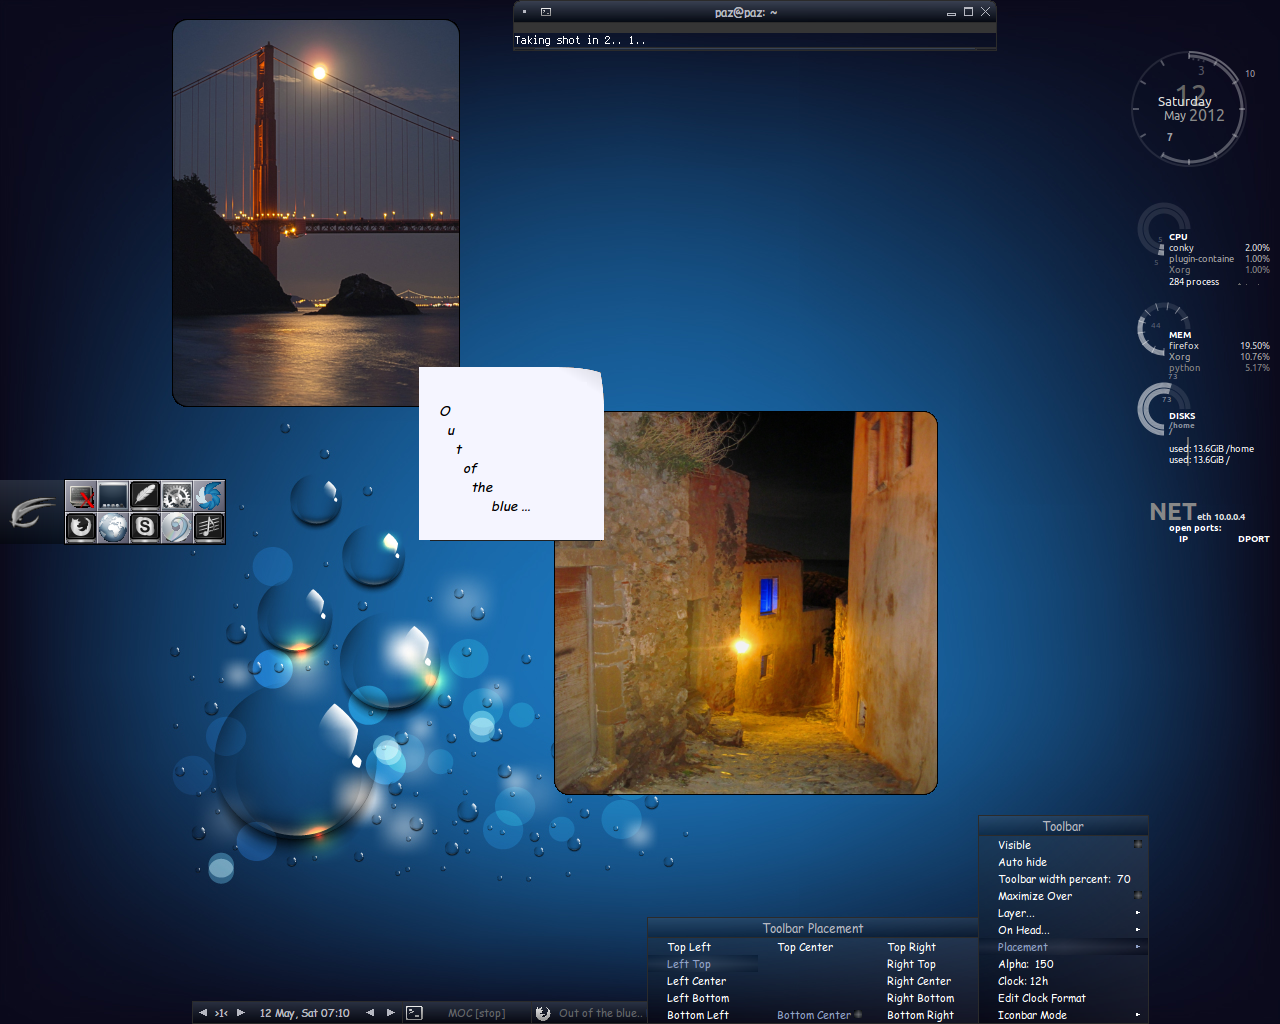Viewport: 1280px width, 1024px height.
Task: Select Left Center toolbar placement
Action: tap(703, 981)
